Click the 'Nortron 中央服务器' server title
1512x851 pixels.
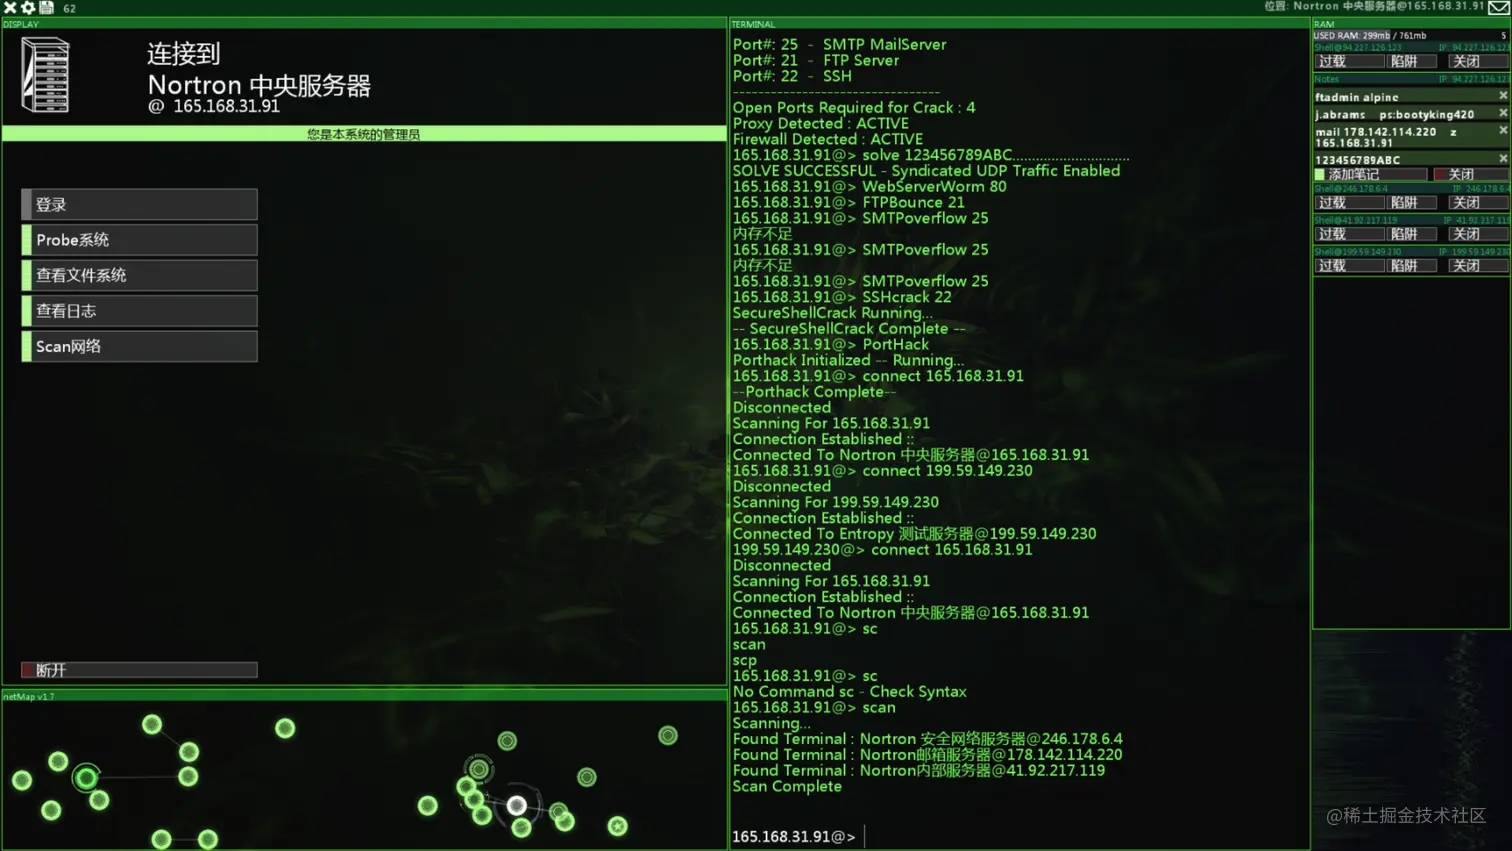[x=259, y=85]
